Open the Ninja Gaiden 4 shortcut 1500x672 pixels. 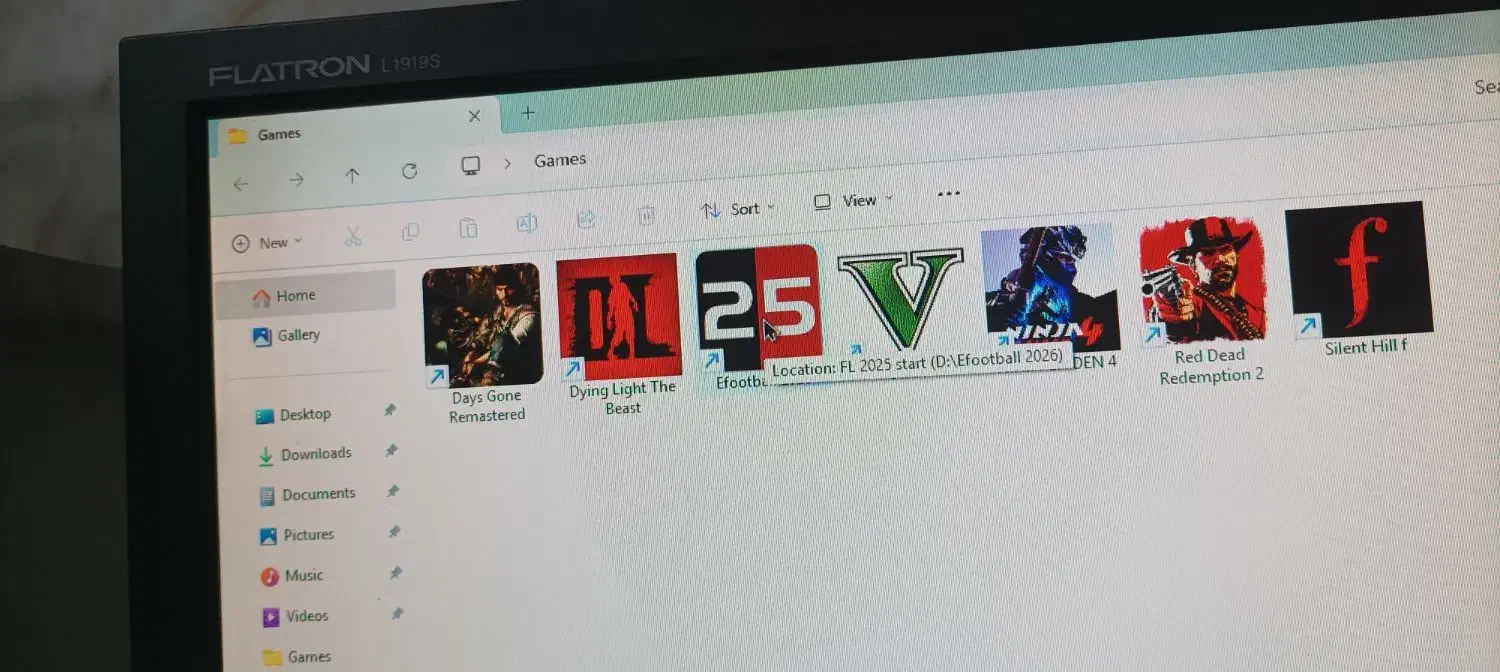(x=1048, y=286)
